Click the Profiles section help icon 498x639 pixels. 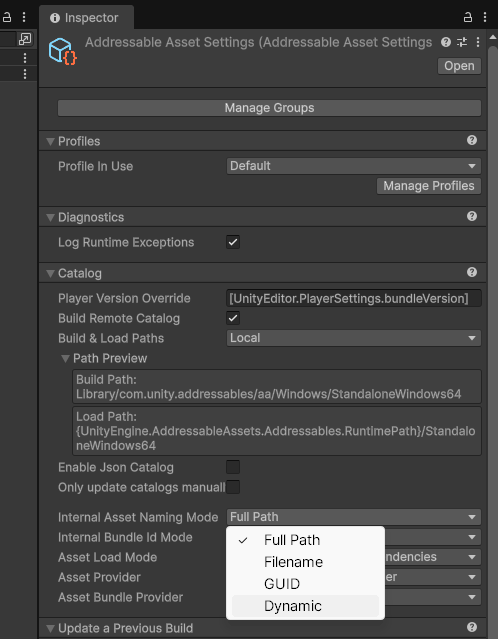[472, 140]
